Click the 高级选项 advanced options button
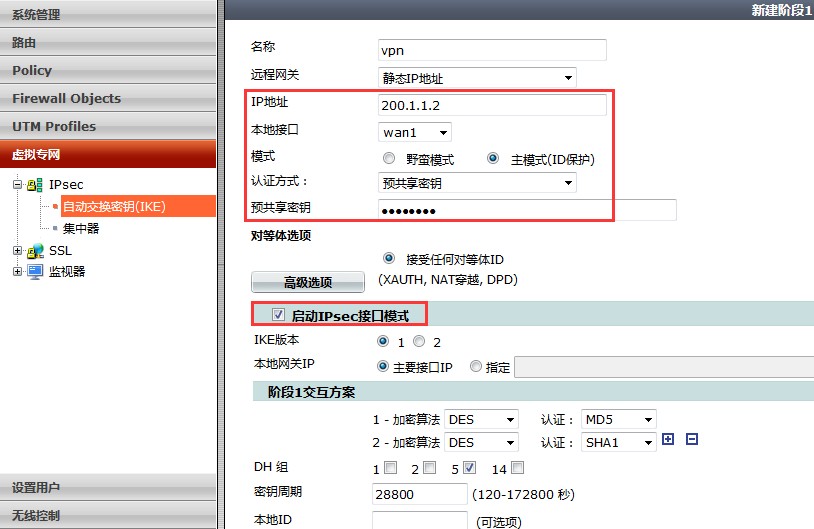Viewport: 814px width, 529px height. point(307,283)
